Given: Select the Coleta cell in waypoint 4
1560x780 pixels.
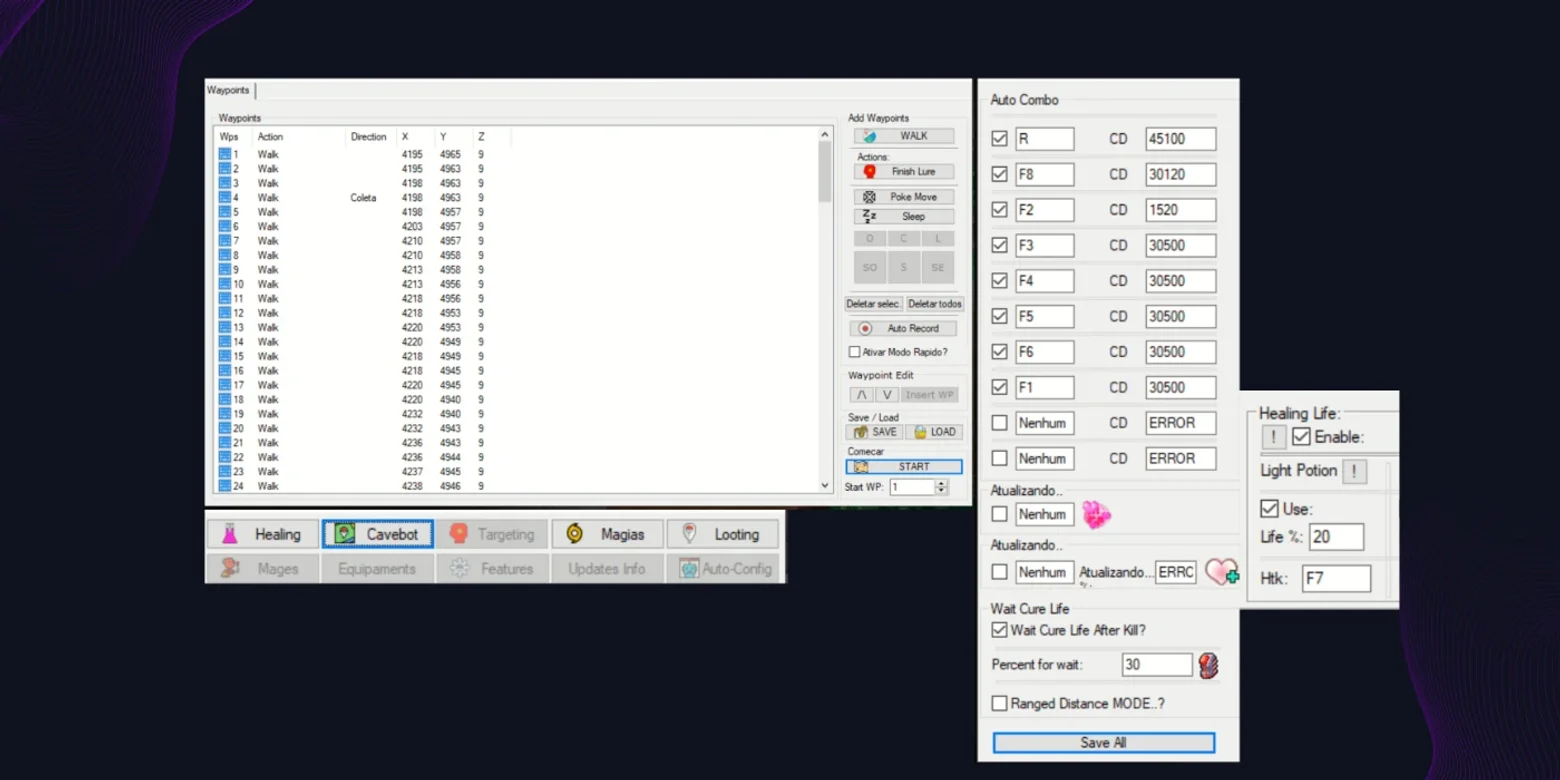Looking at the screenshot, I should (x=363, y=198).
